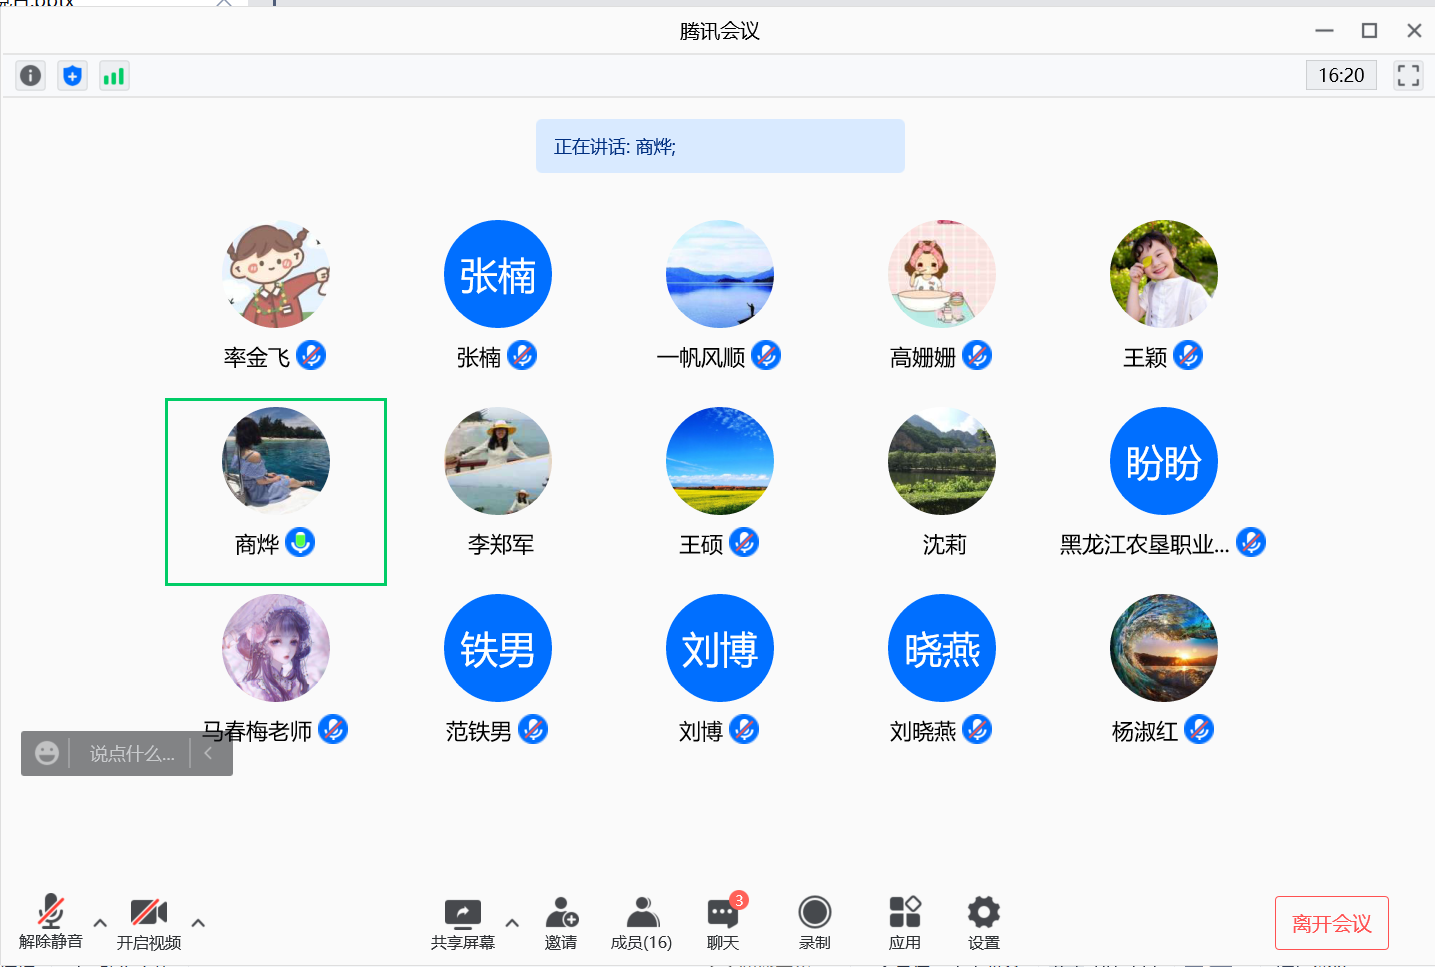This screenshot has width=1435, height=967.
Task: Enter full screen mode
Action: [x=1408, y=75]
